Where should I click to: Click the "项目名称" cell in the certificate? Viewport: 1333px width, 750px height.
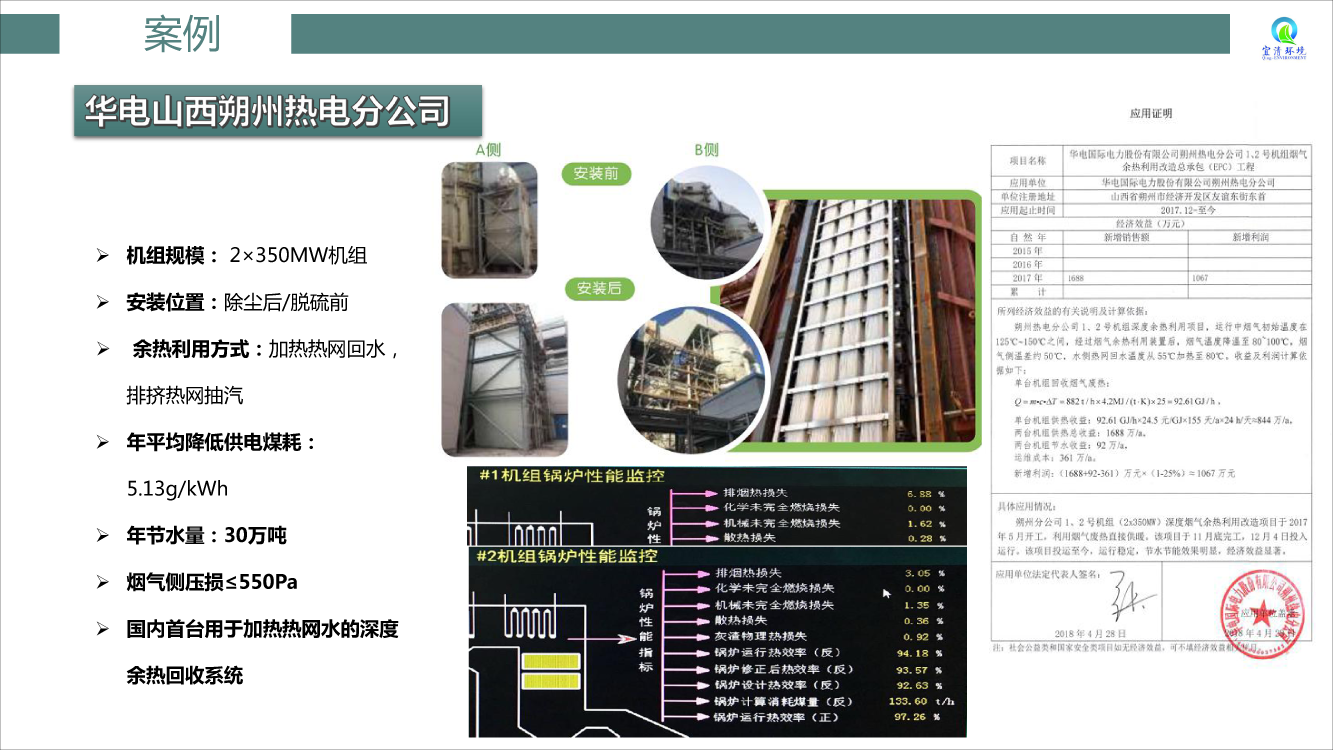[x=1027, y=161]
